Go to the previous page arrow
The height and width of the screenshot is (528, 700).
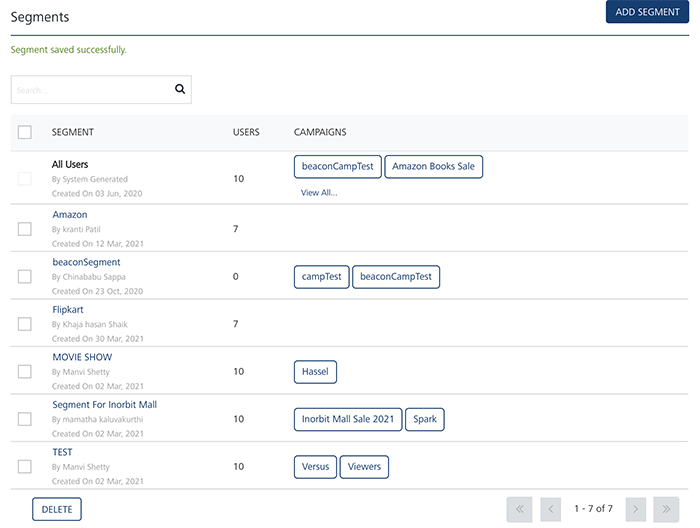pos(550,509)
